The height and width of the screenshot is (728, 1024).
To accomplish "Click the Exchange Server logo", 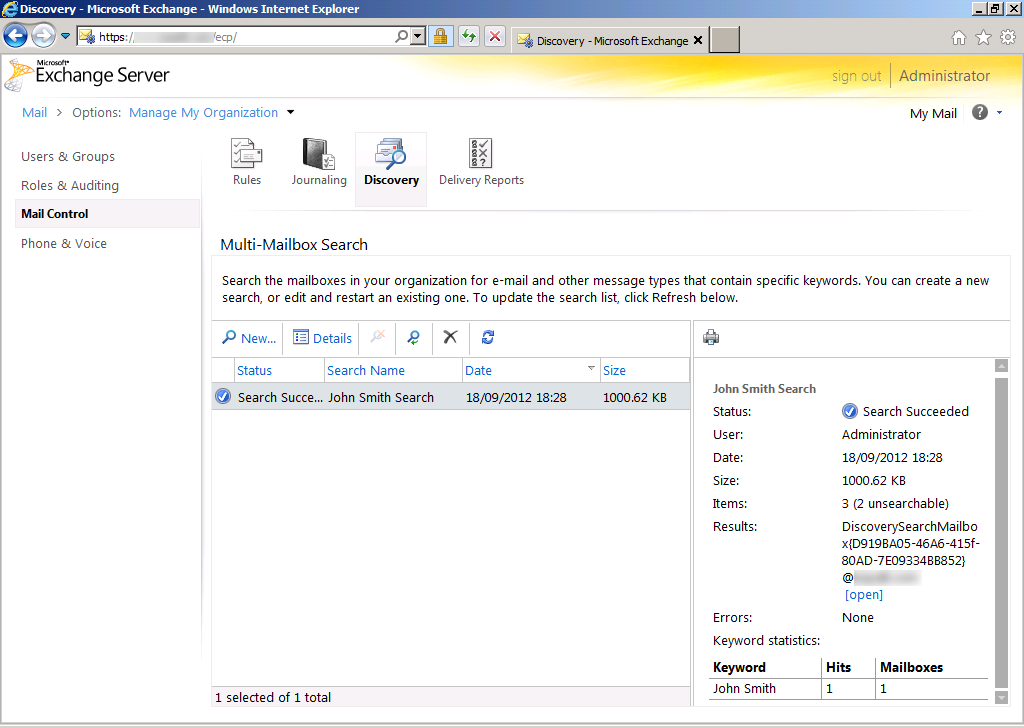I will [x=88, y=74].
